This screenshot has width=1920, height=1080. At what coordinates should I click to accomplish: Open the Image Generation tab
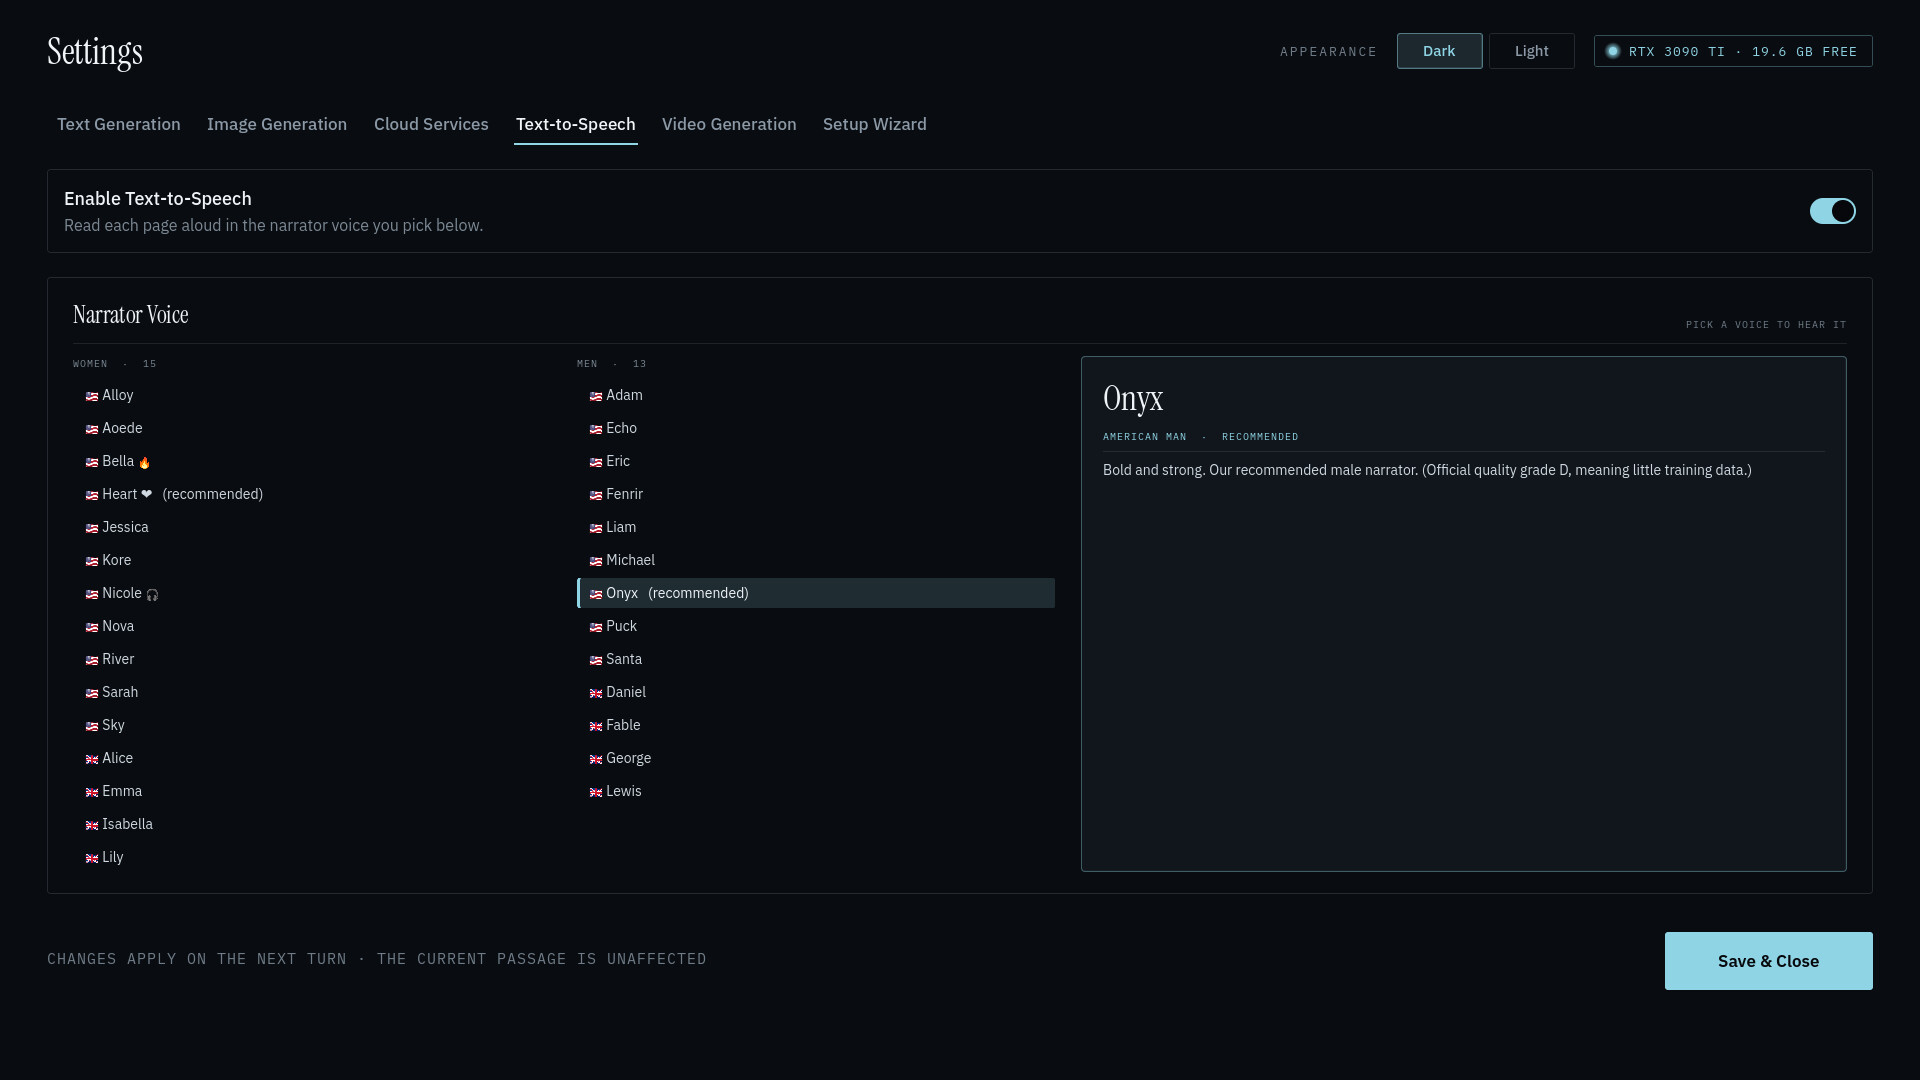click(277, 124)
